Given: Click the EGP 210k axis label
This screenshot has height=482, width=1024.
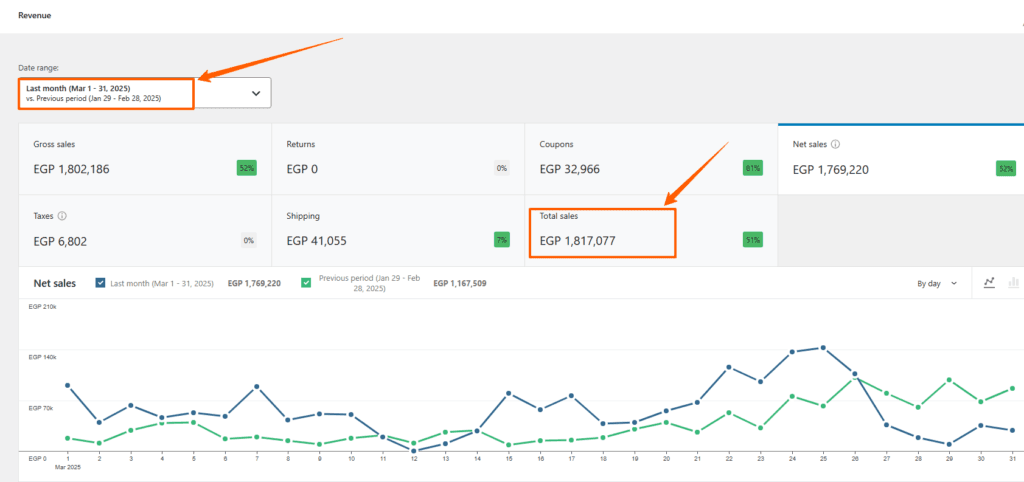Looking at the screenshot, I should [x=42, y=307].
